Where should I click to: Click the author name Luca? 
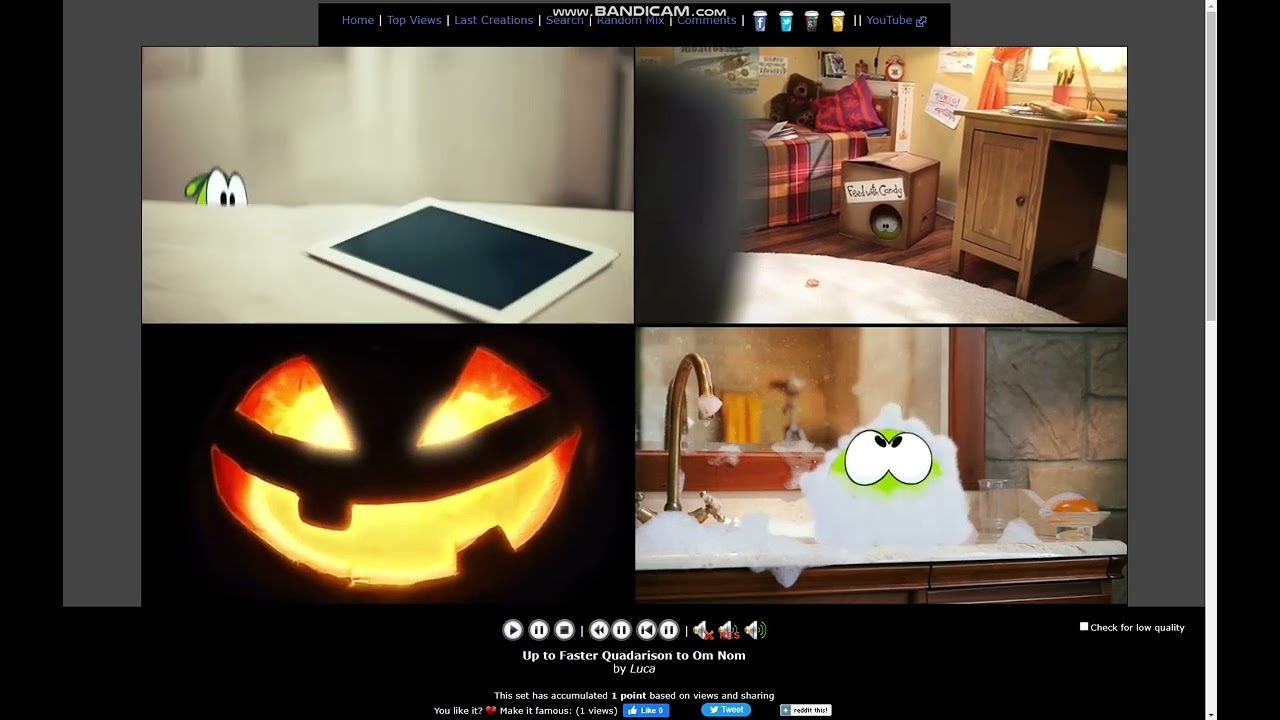pos(642,669)
